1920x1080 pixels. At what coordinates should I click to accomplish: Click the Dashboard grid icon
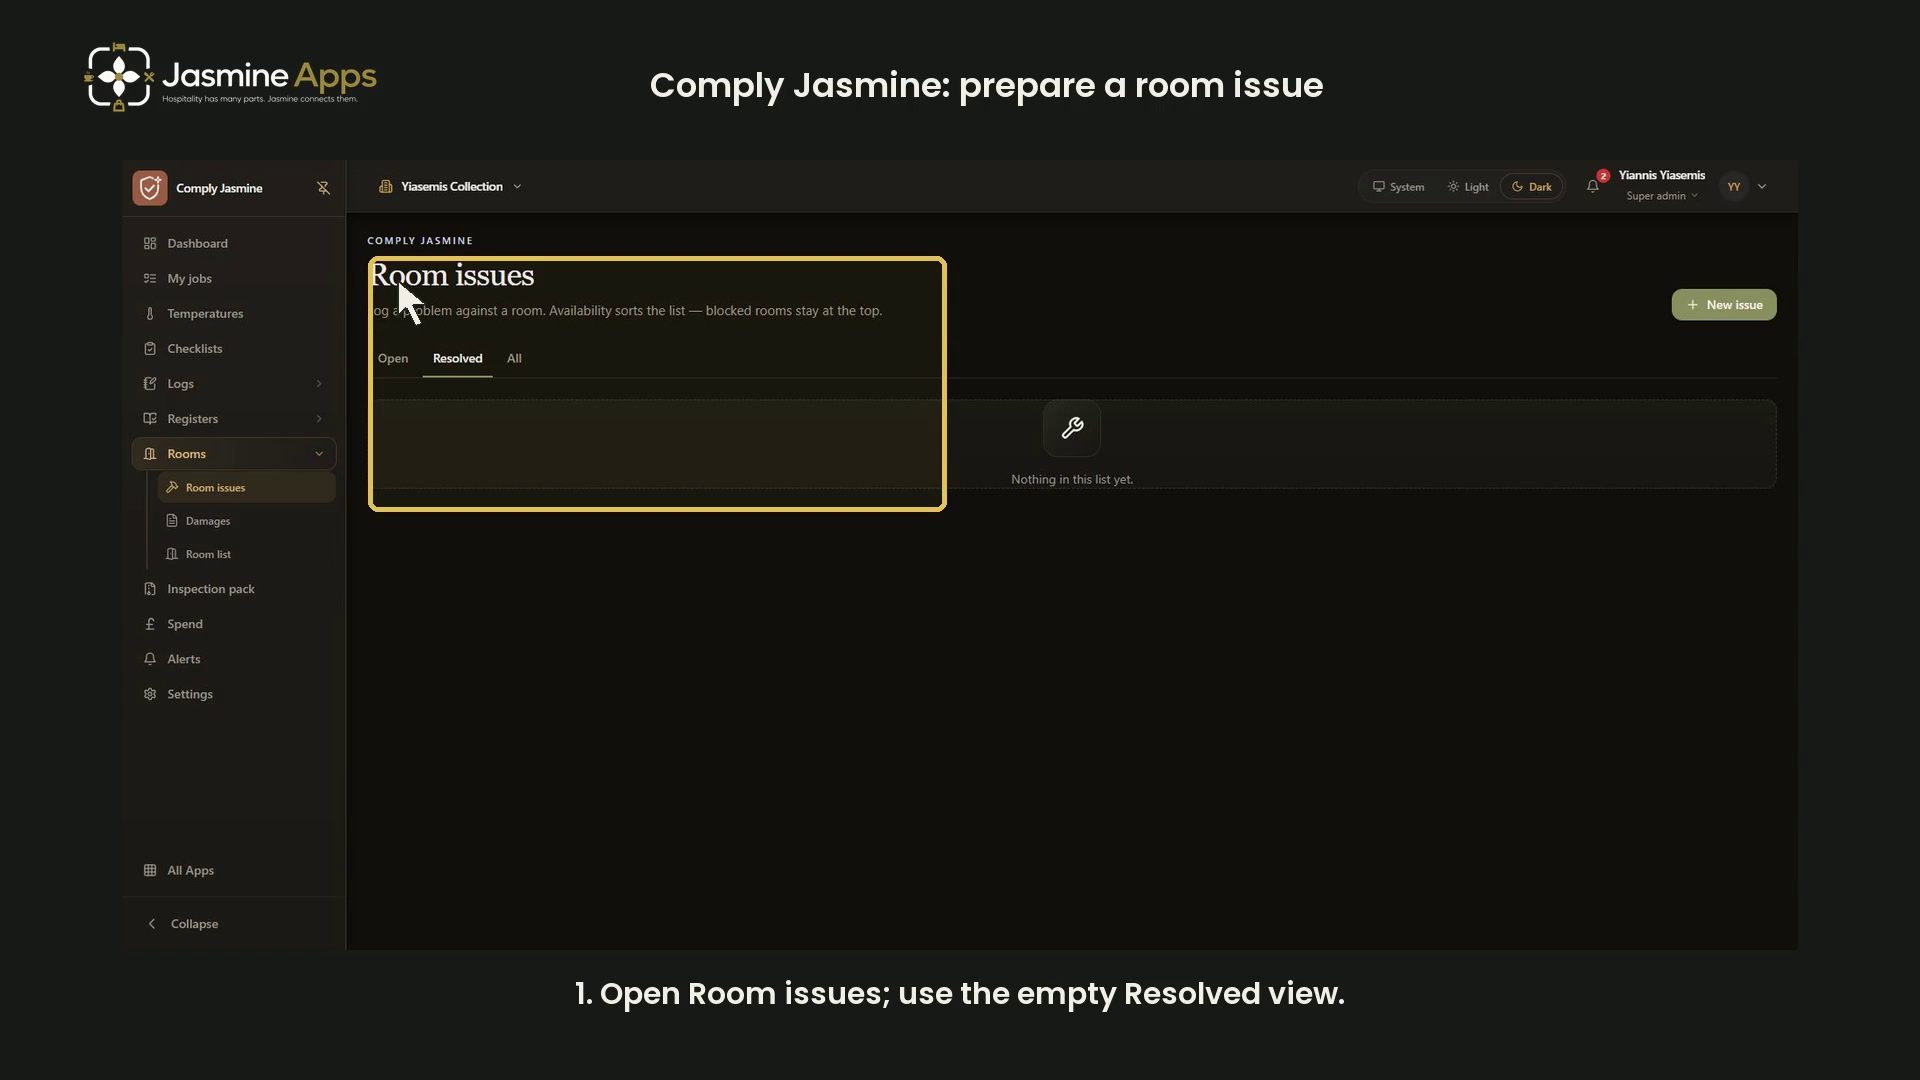(x=150, y=244)
